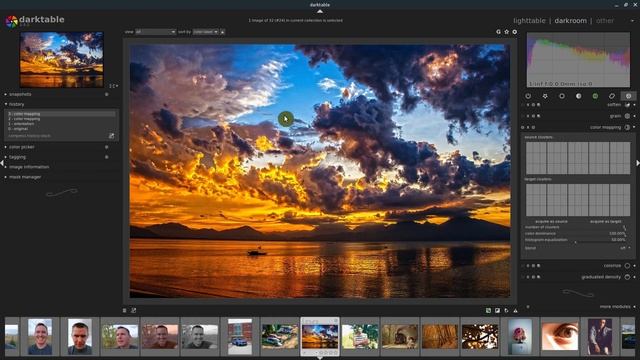This screenshot has width=640, height=360.
Task: Collapse left panel with left edge arrow
Action: tap(2, 163)
